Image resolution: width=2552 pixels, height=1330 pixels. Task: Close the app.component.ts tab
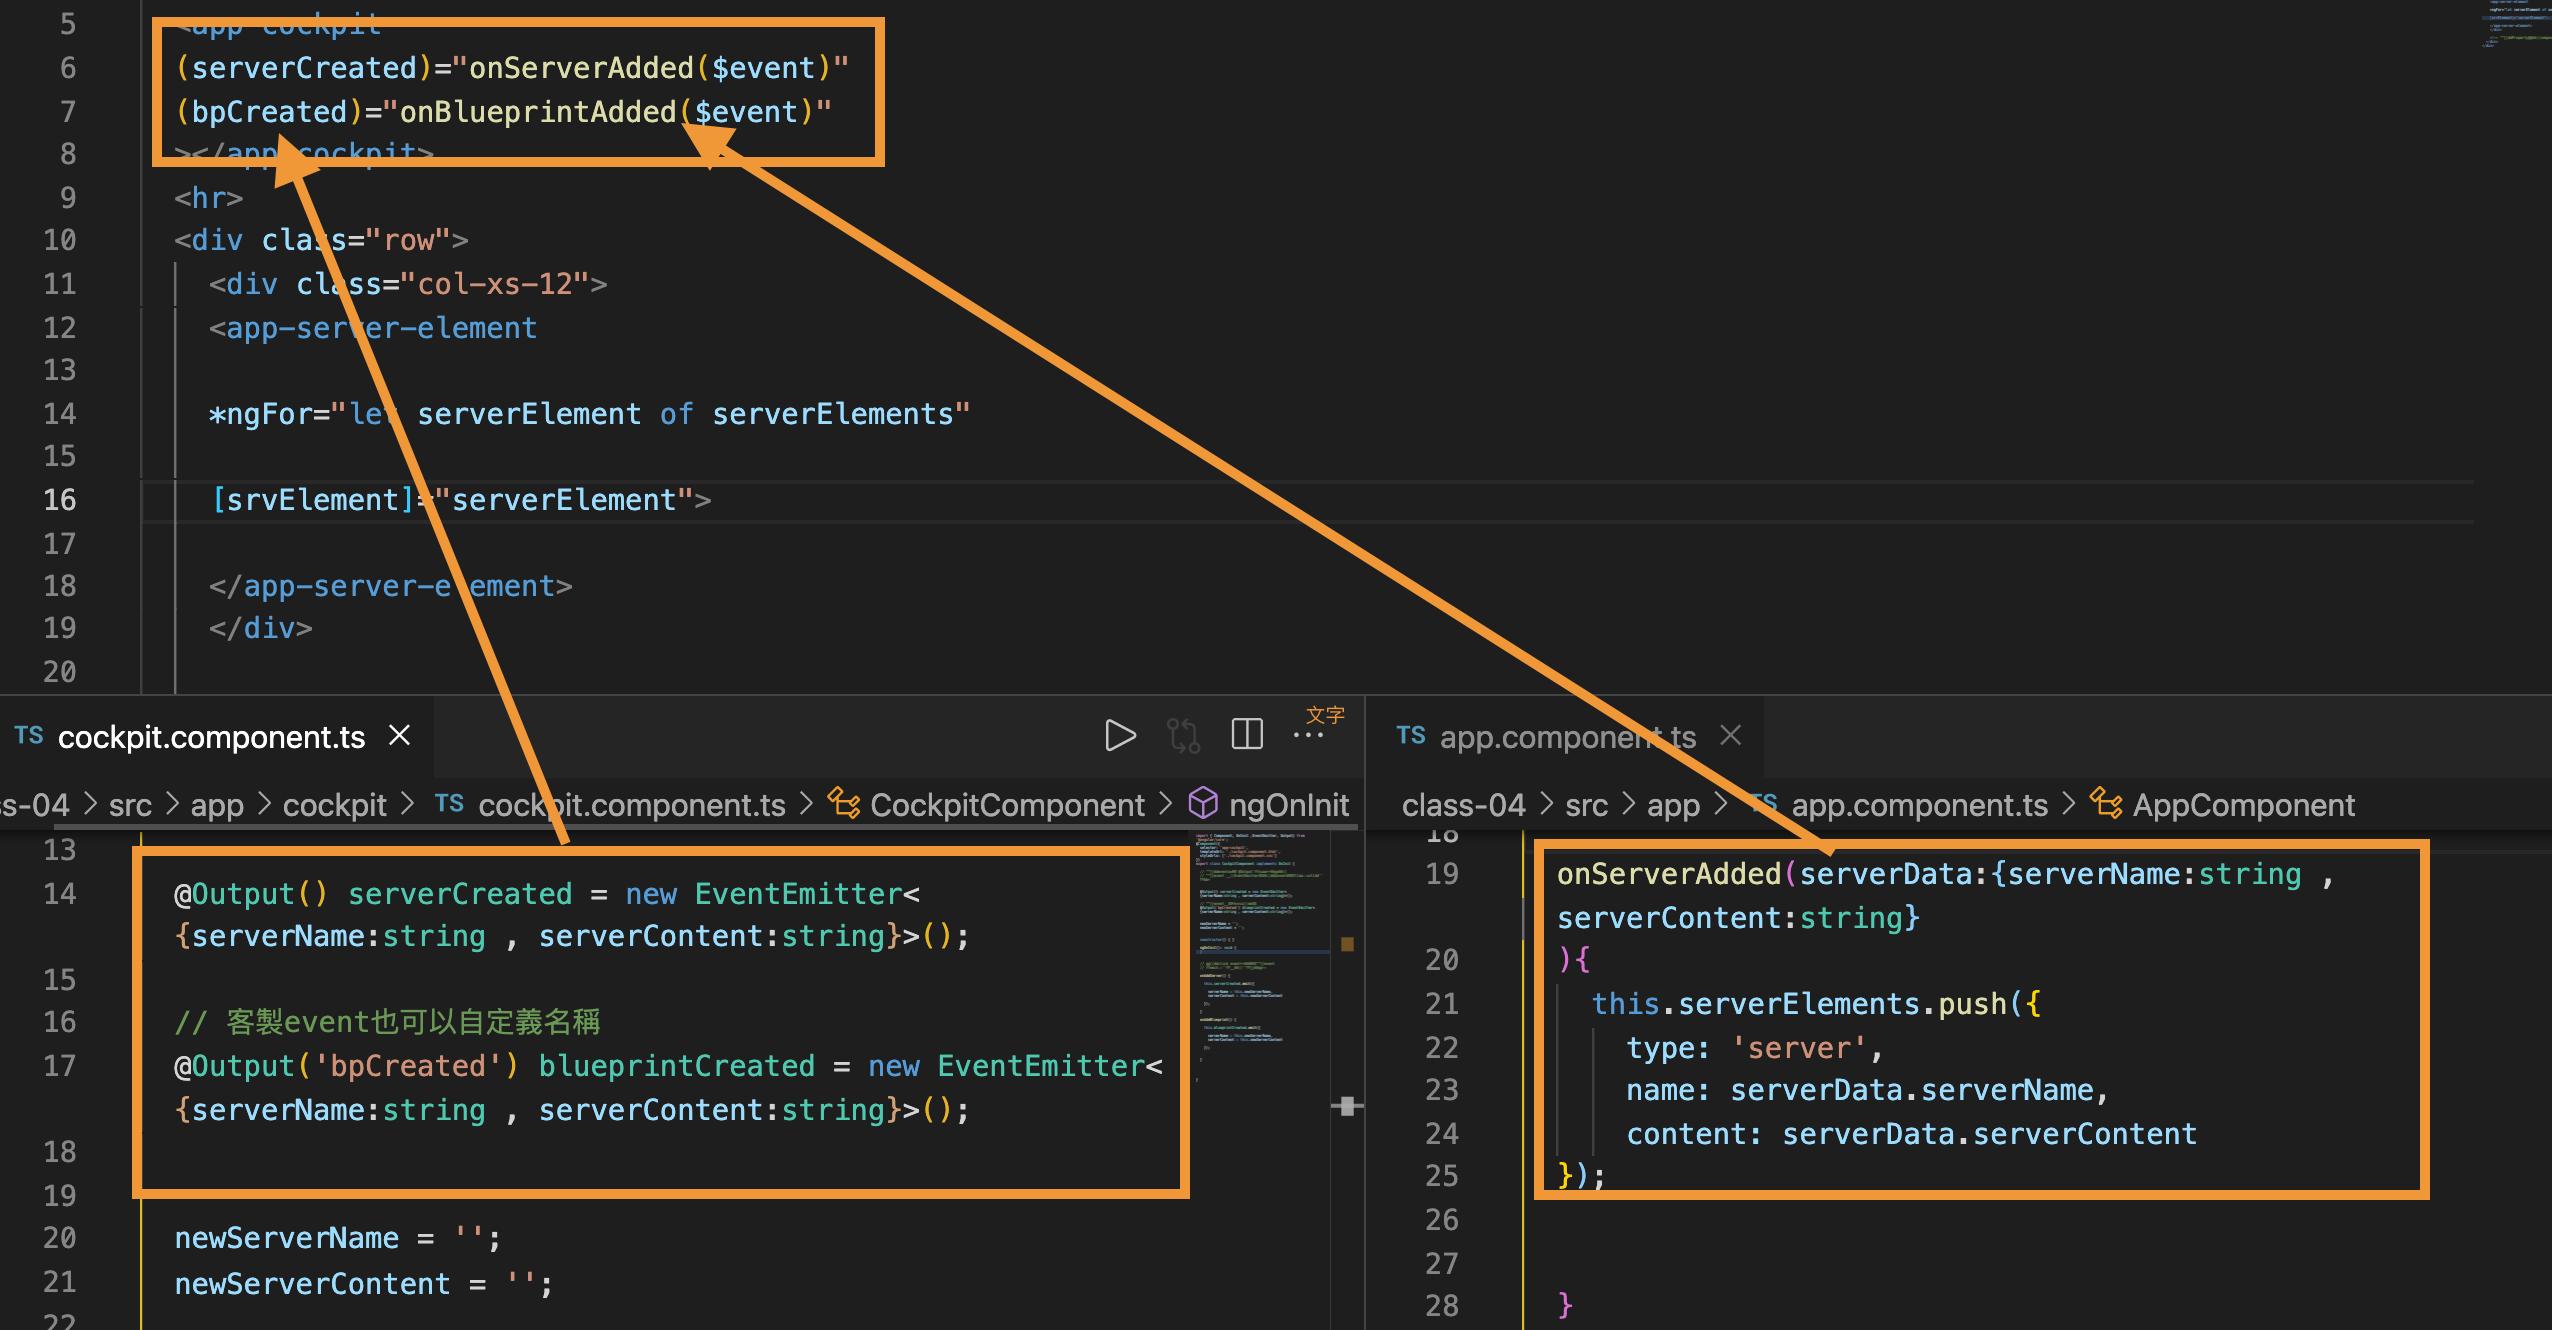[1730, 736]
